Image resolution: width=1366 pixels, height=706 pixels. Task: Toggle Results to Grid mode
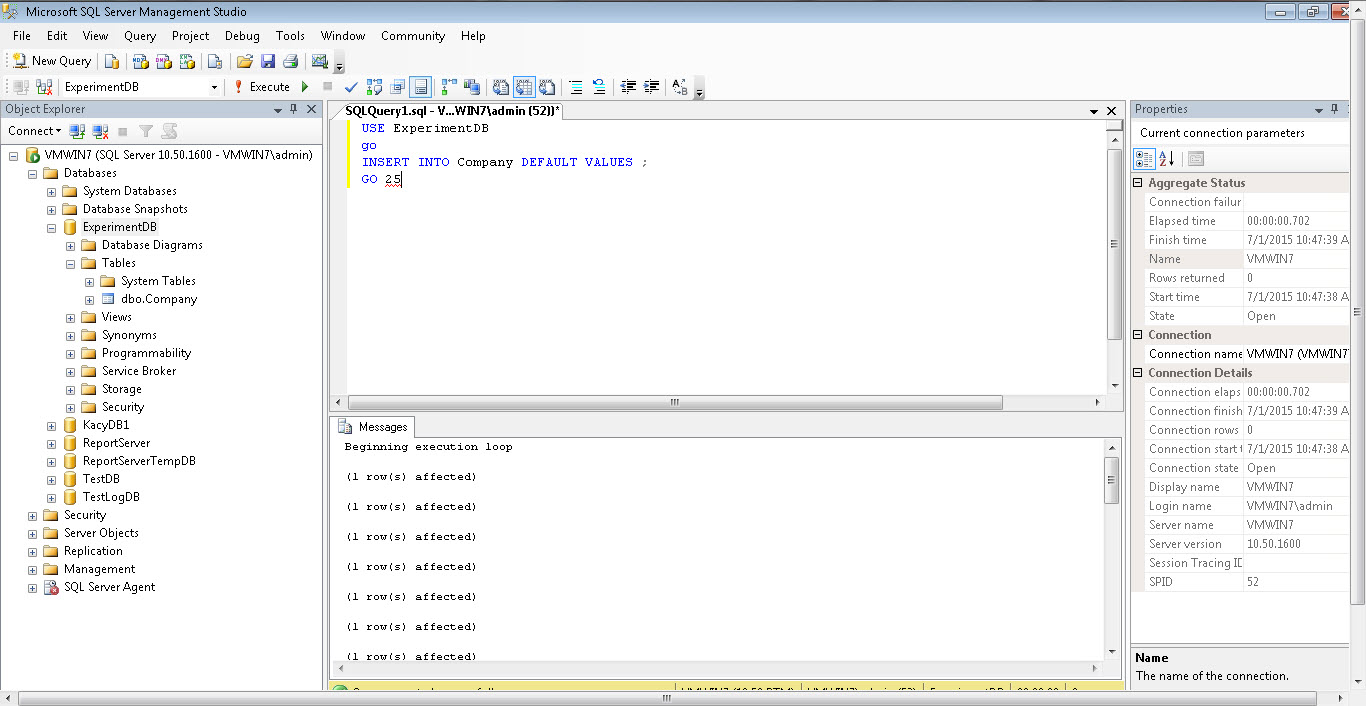coord(524,87)
